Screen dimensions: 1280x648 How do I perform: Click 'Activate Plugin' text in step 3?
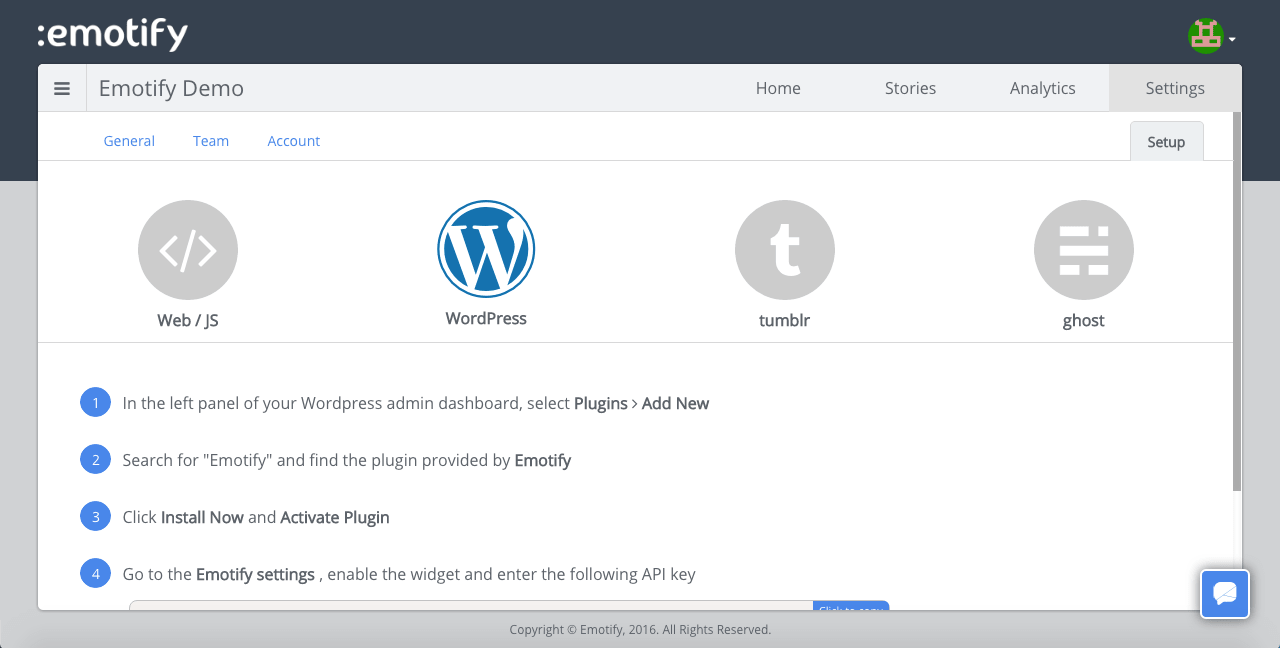point(335,518)
